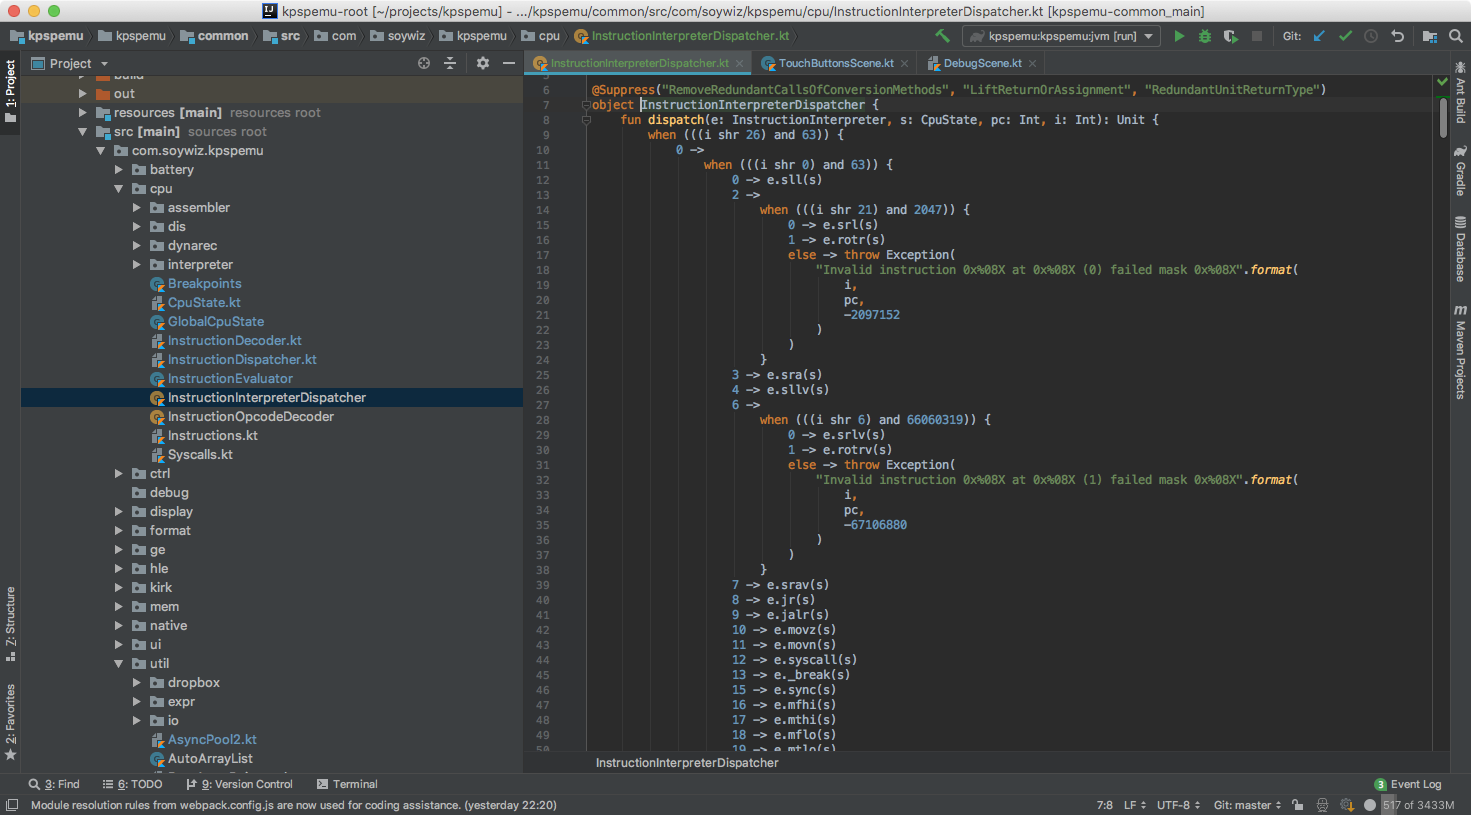Screen dimensions: 1471x815
Task: Commit changes with the Git checkmark icon
Action: click(1345, 36)
